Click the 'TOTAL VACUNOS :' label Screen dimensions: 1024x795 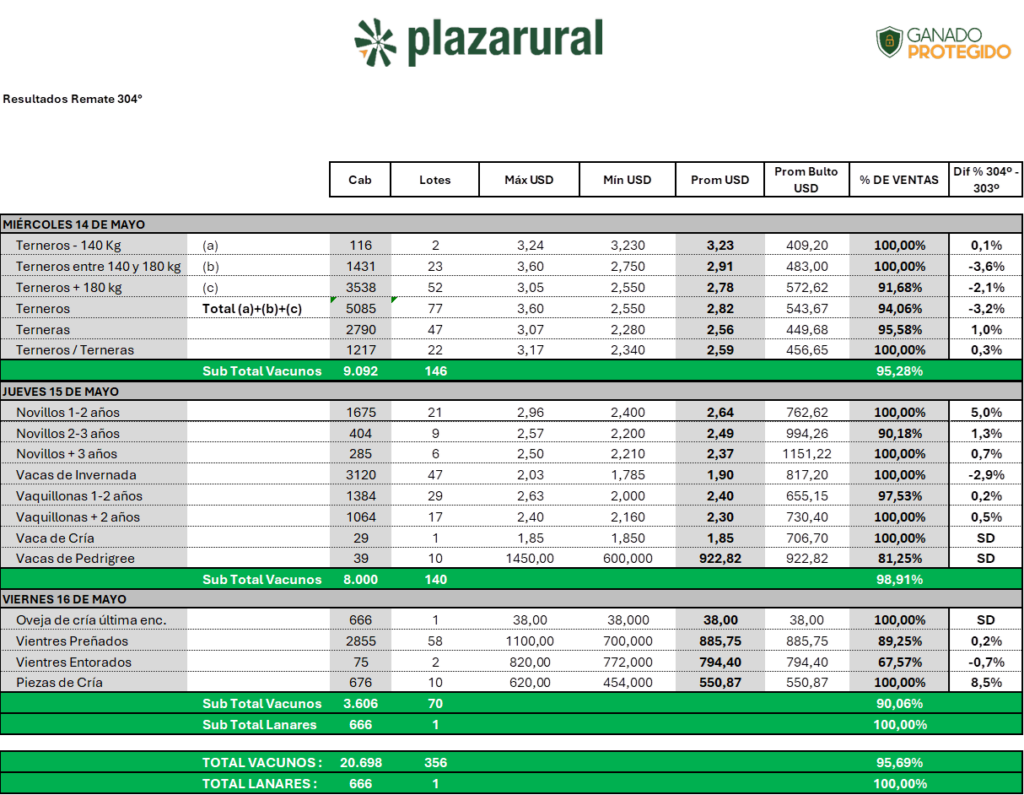[x=262, y=762]
